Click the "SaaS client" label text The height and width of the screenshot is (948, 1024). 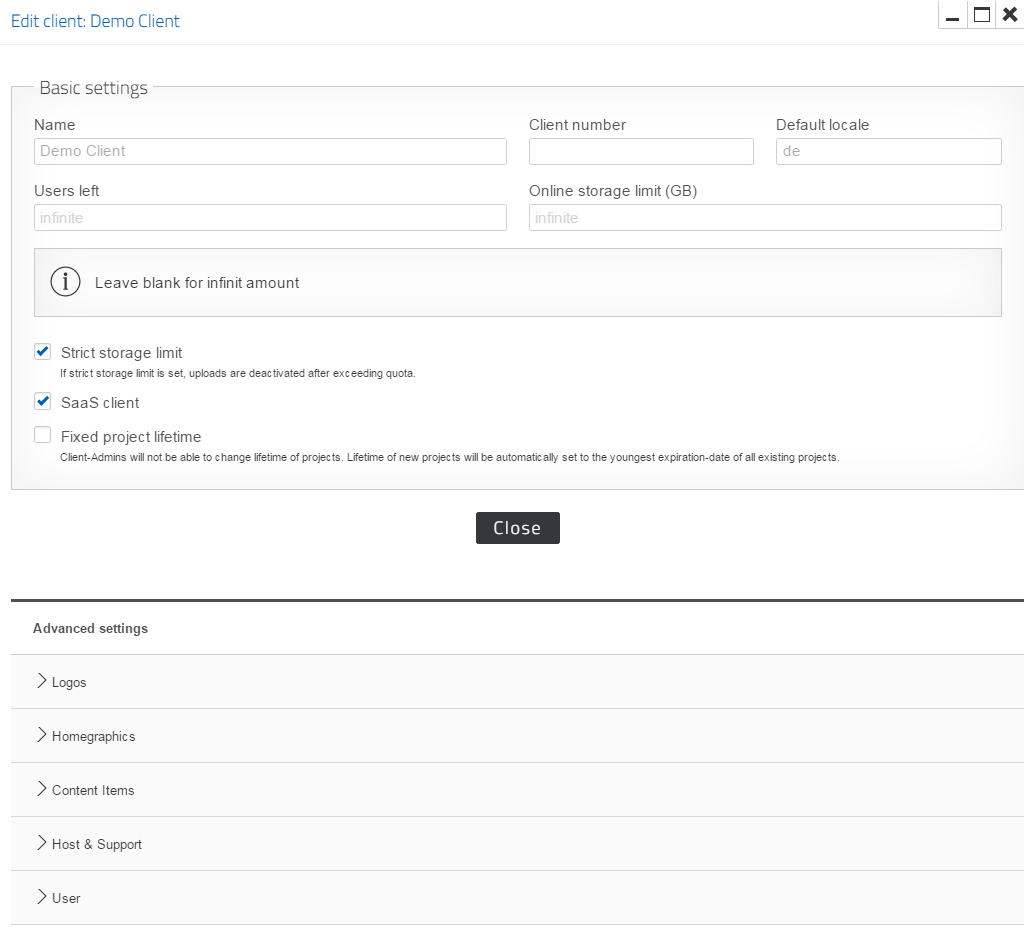[100, 403]
